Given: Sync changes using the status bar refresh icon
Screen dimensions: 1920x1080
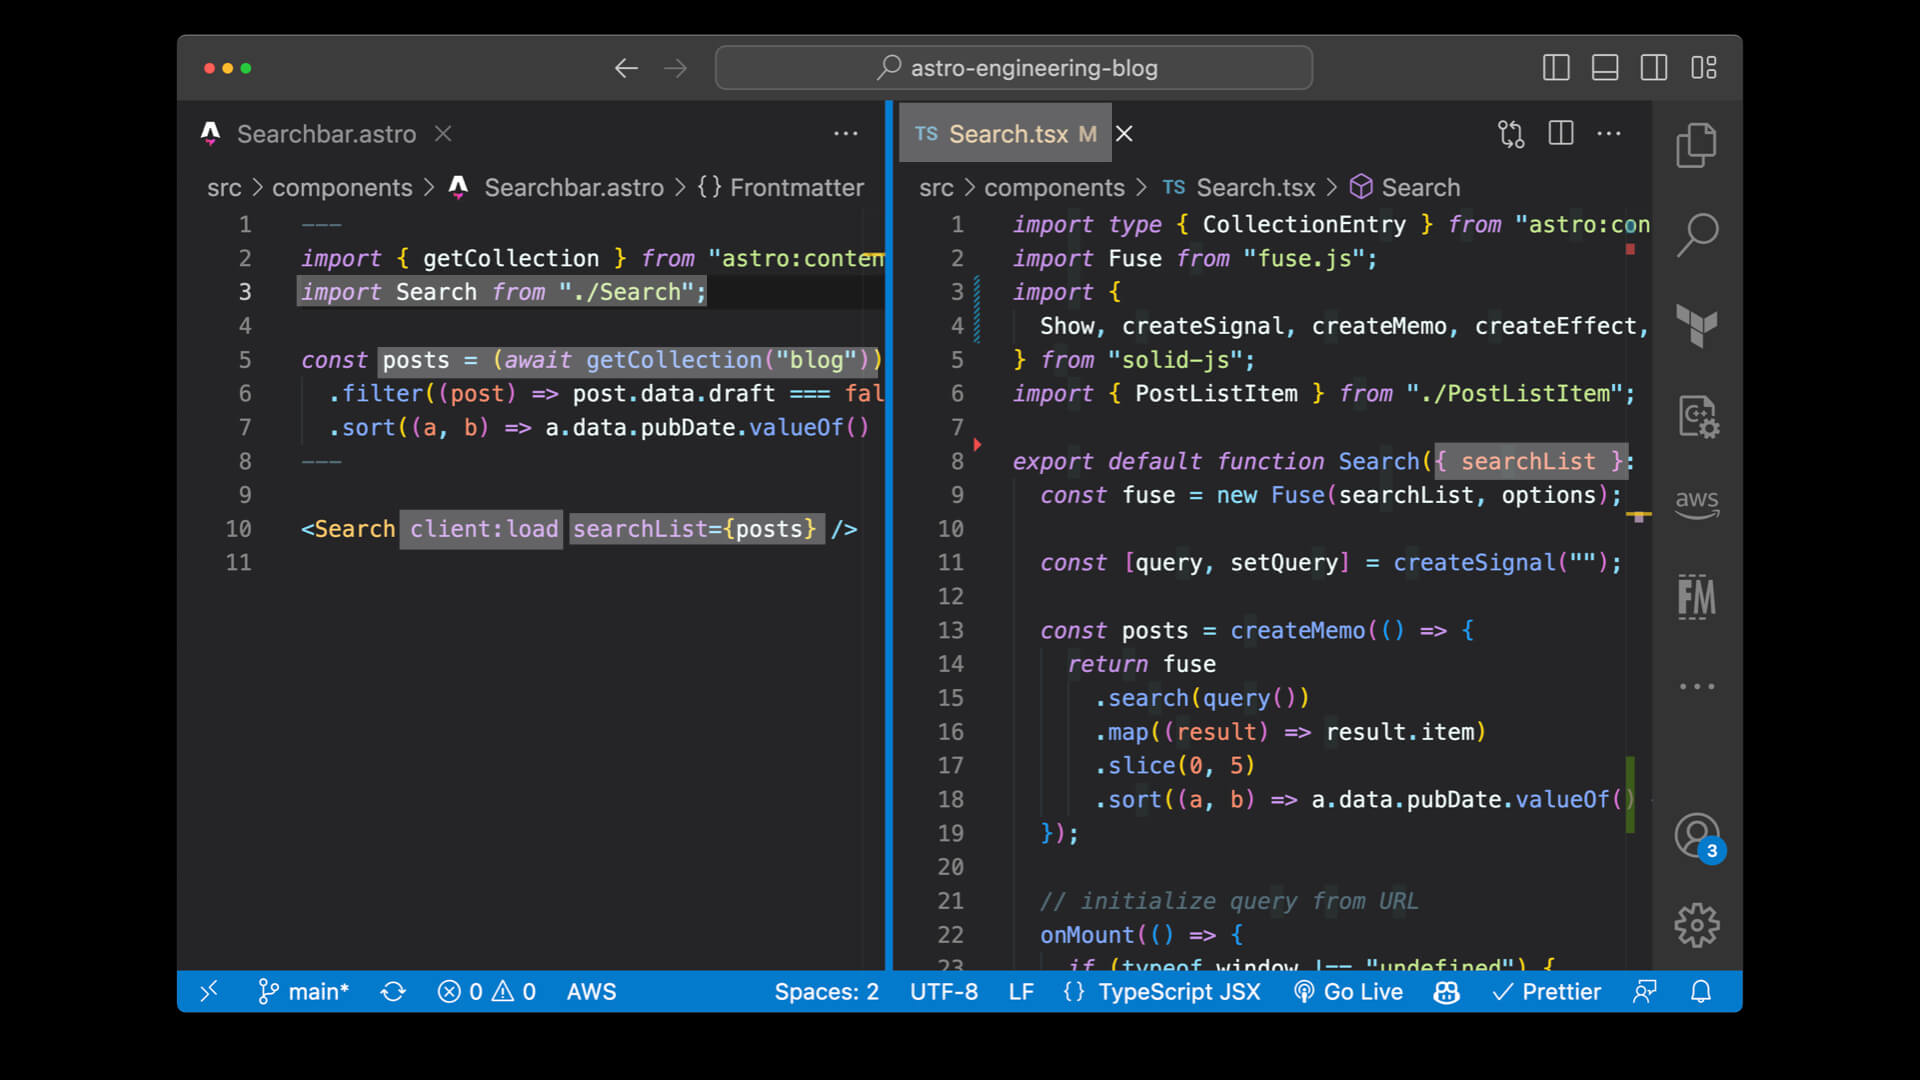Looking at the screenshot, I should point(392,991).
